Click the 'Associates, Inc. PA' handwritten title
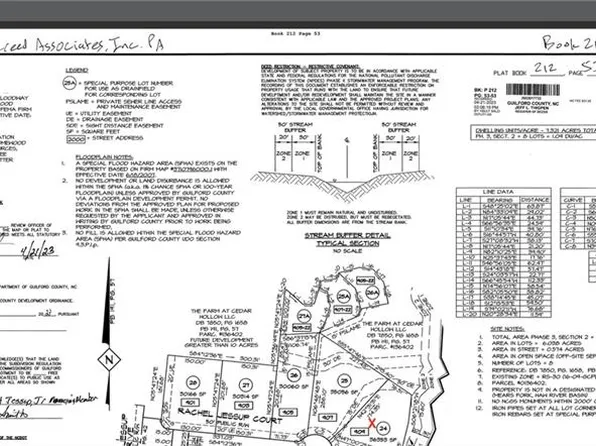This screenshot has height=446, width=596. [100, 44]
